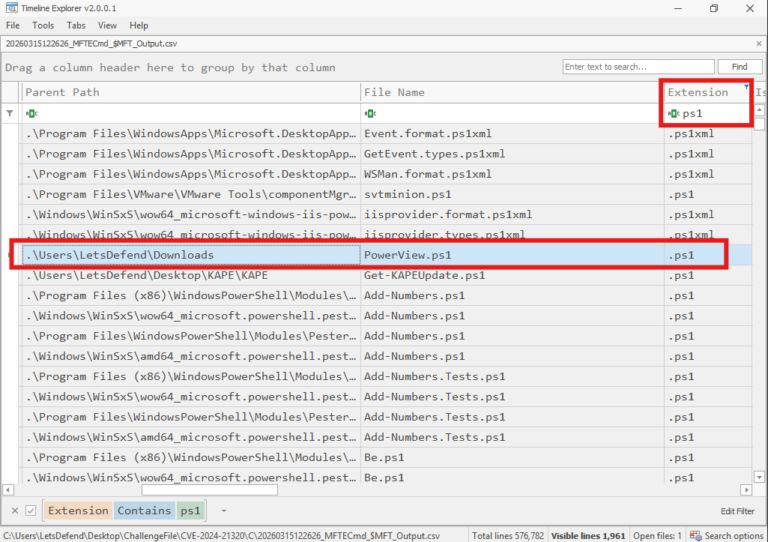This screenshot has width=768, height=542.
Task: Select the KAPE\KAPE parent path cell
Action: [x=190, y=275]
